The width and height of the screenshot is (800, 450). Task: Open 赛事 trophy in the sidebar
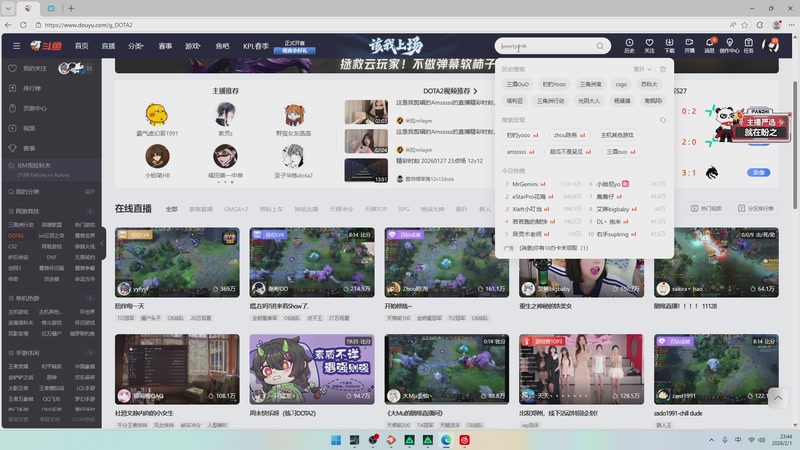click(29, 148)
